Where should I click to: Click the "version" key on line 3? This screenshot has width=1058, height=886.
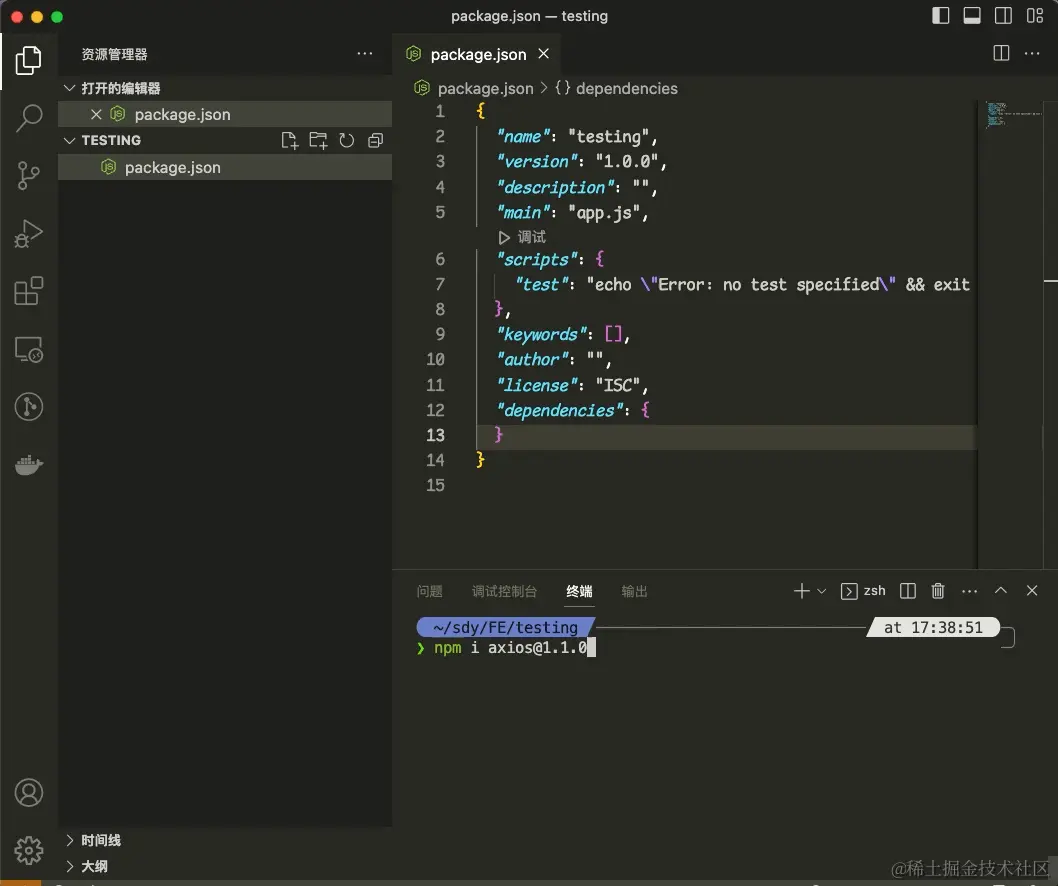click(536, 162)
